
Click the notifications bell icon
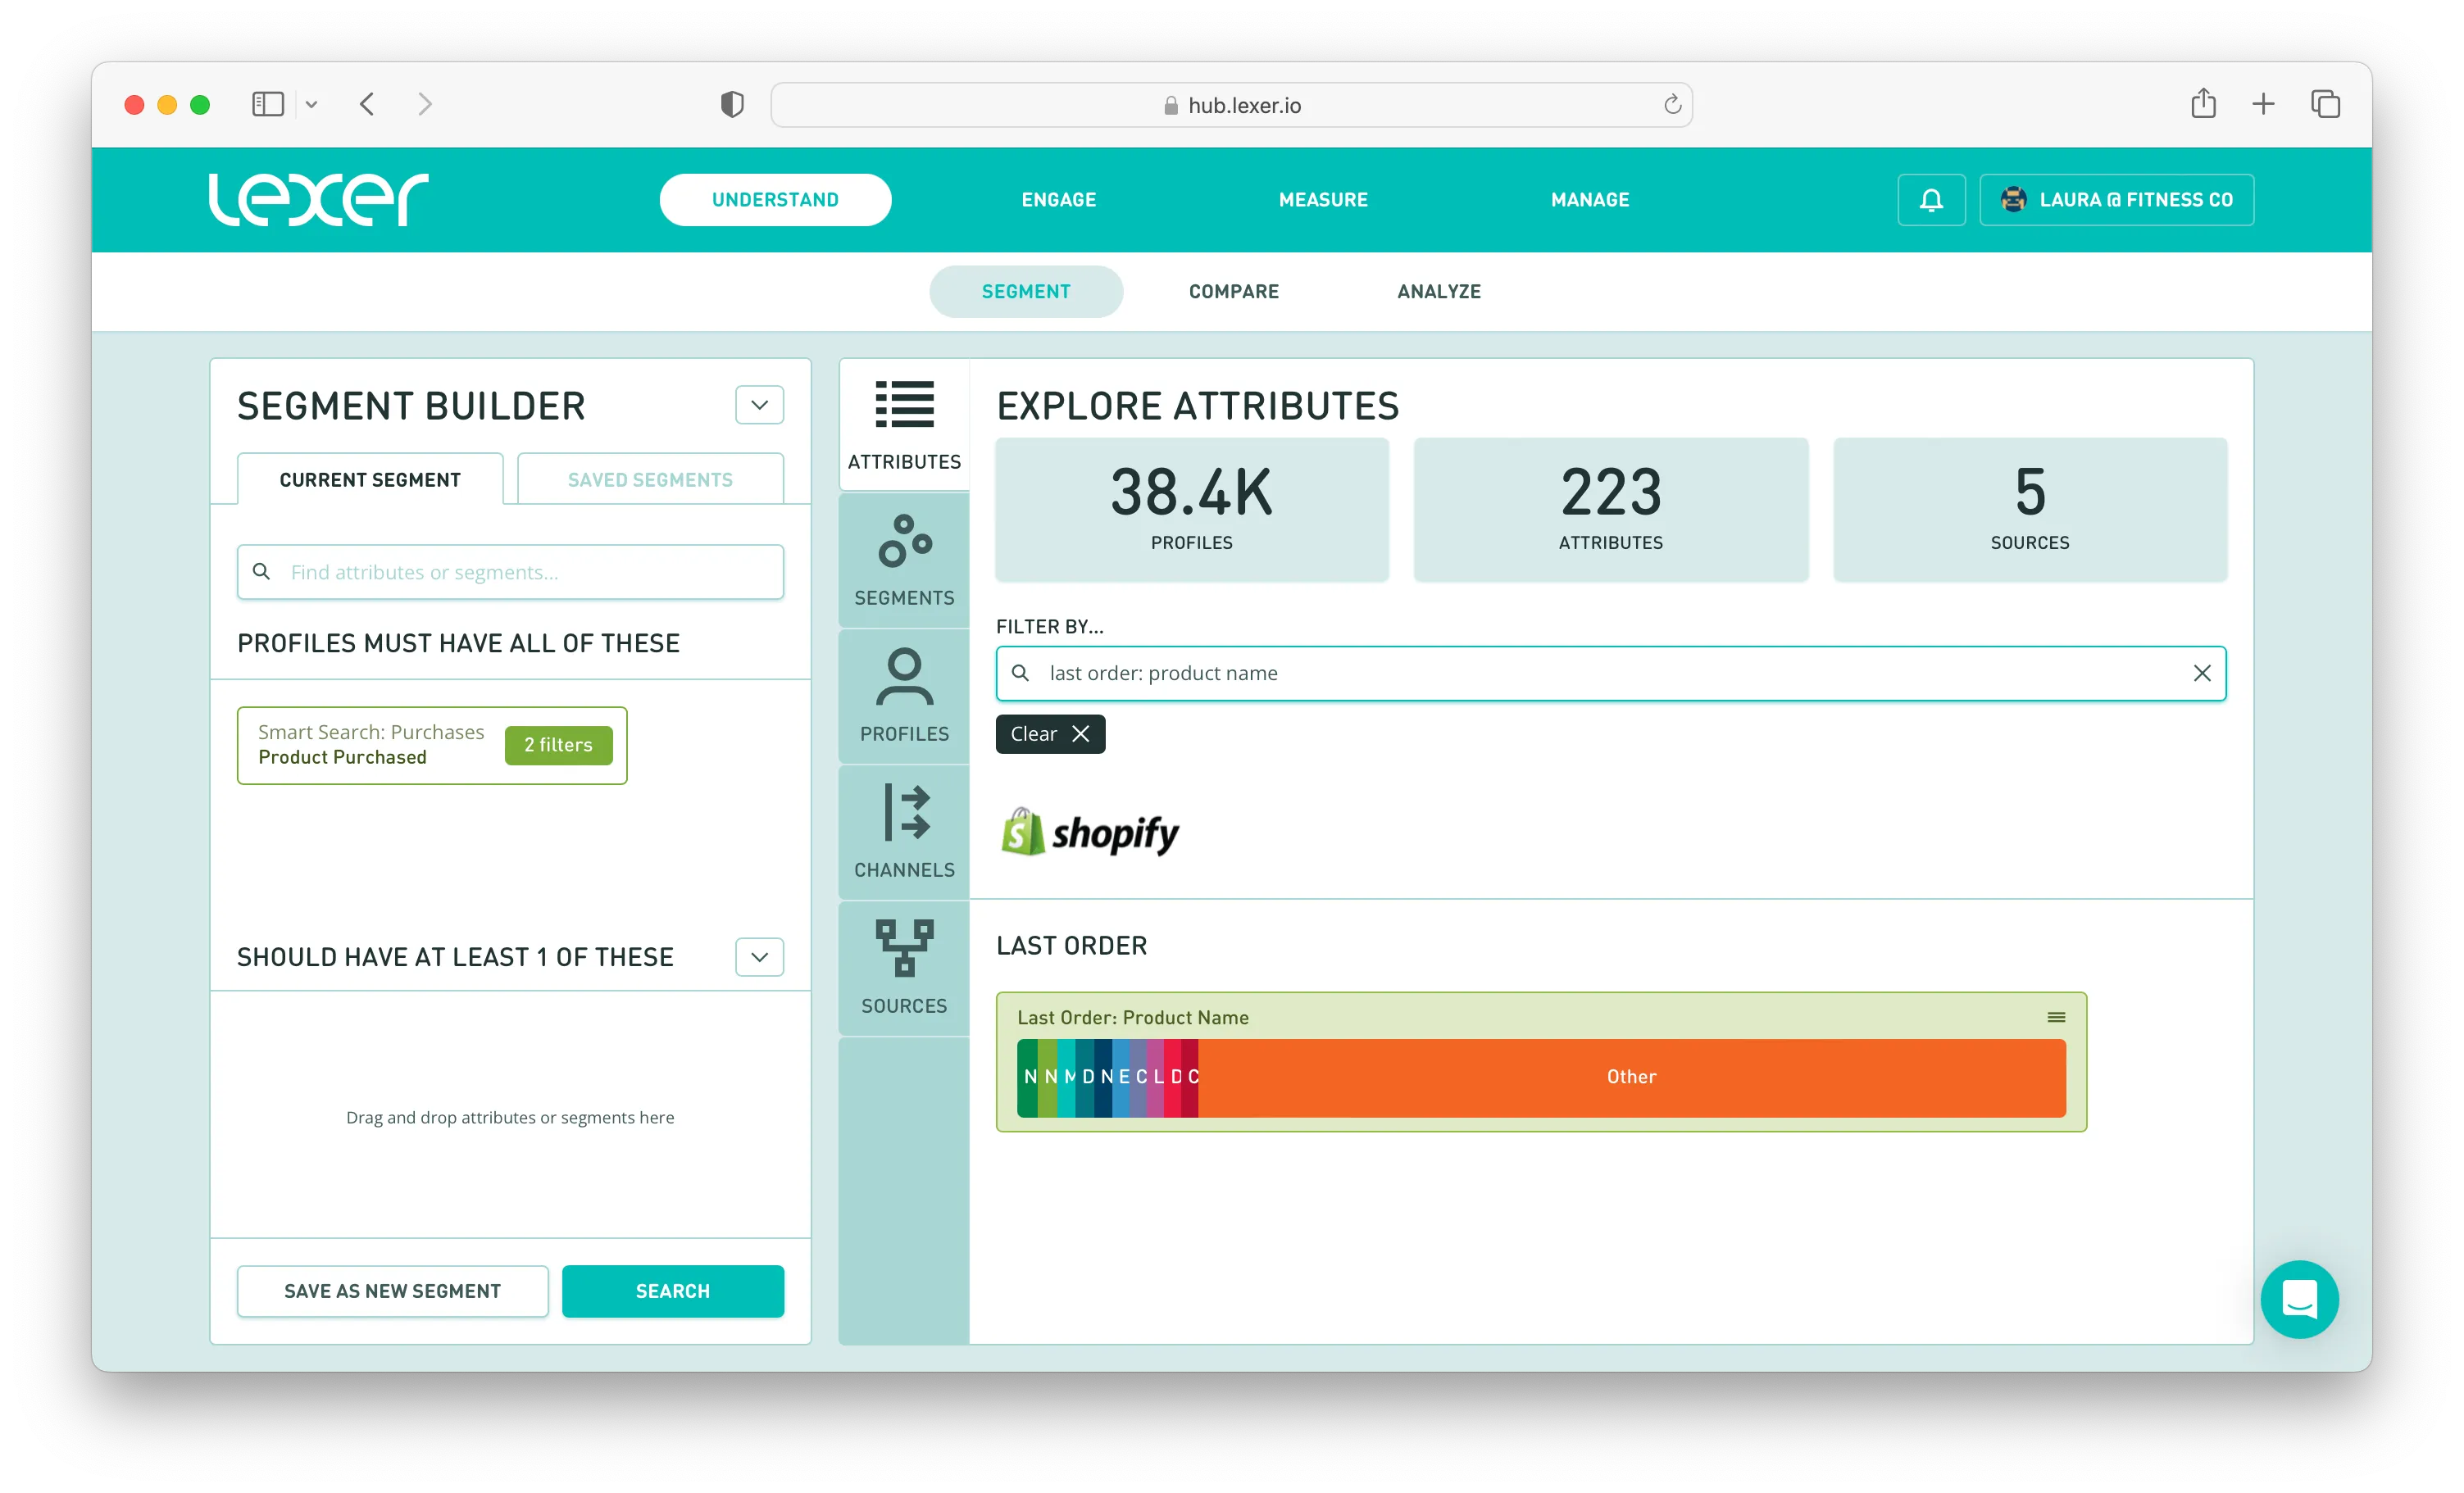pos(1931,200)
